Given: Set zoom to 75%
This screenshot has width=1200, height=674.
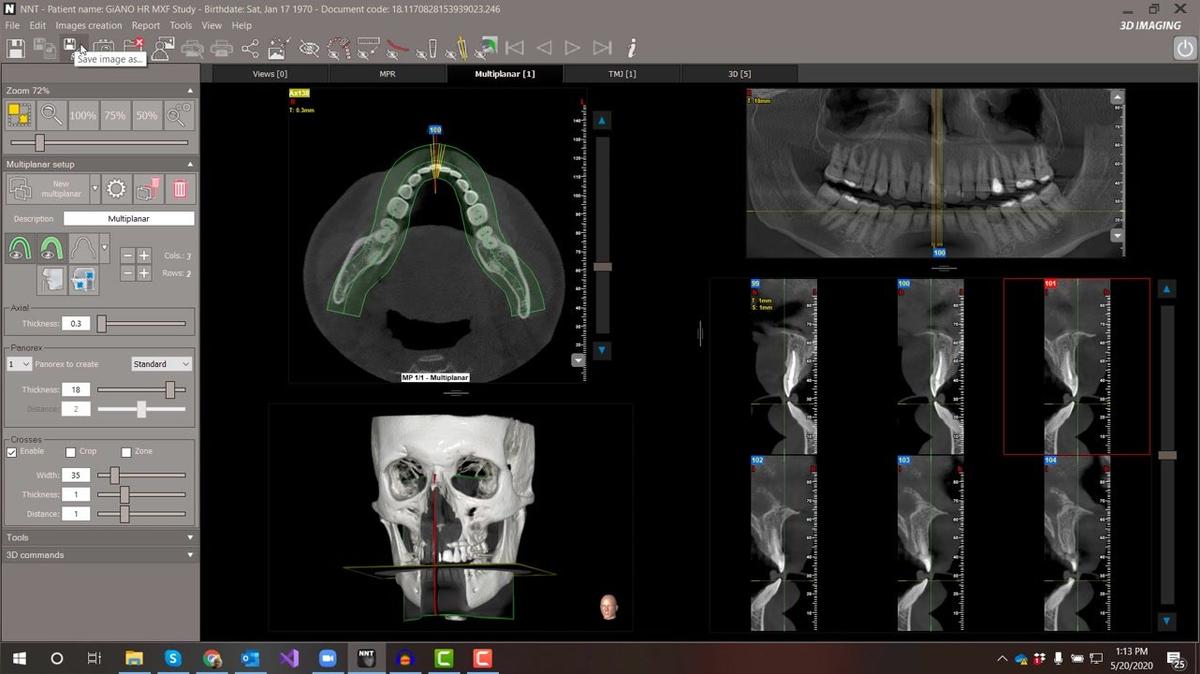Looking at the screenshot, I should click(x=115, y=115).
